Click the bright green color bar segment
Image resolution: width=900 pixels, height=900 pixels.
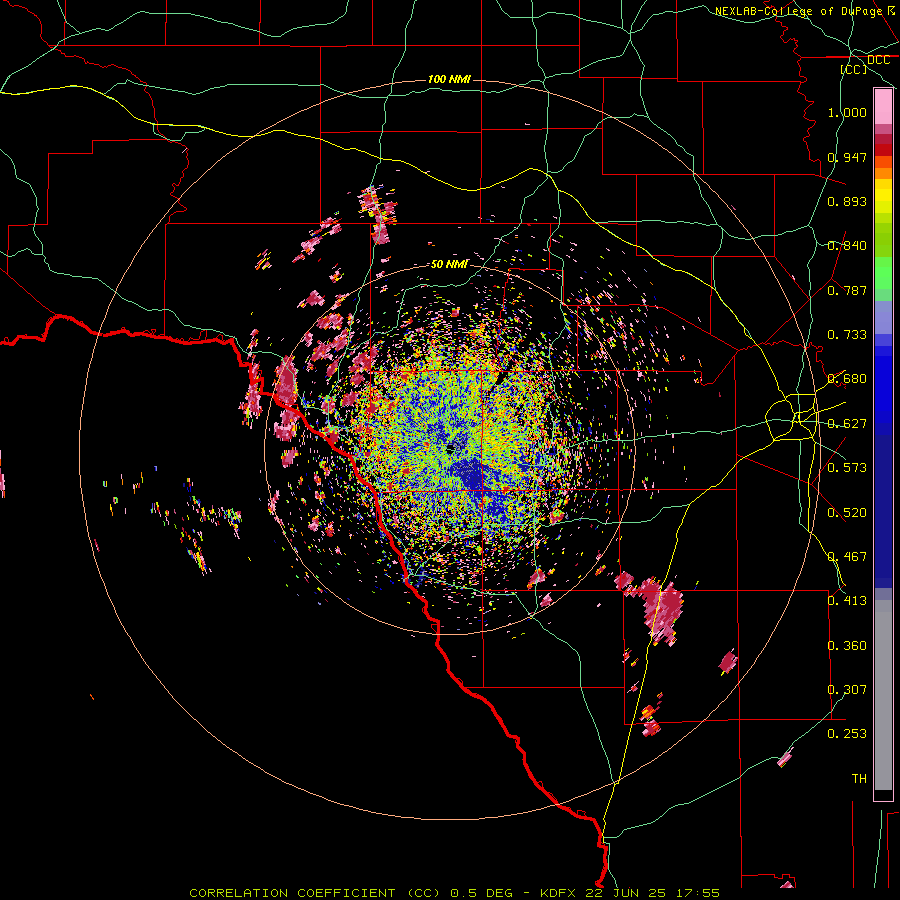[x=883, y=273]
